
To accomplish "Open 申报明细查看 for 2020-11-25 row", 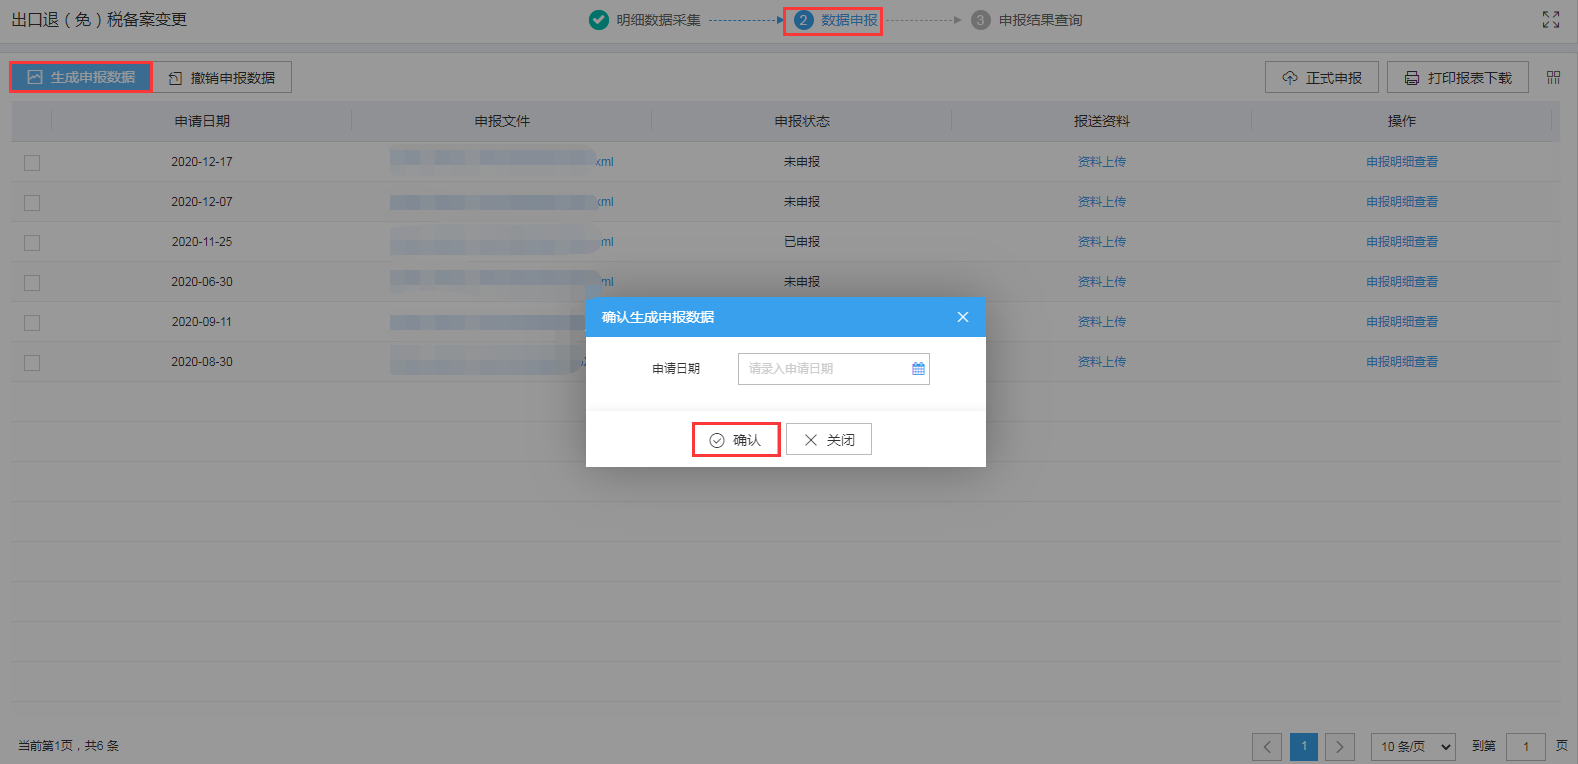I will pyautogui.click(x=1402, y=242).
